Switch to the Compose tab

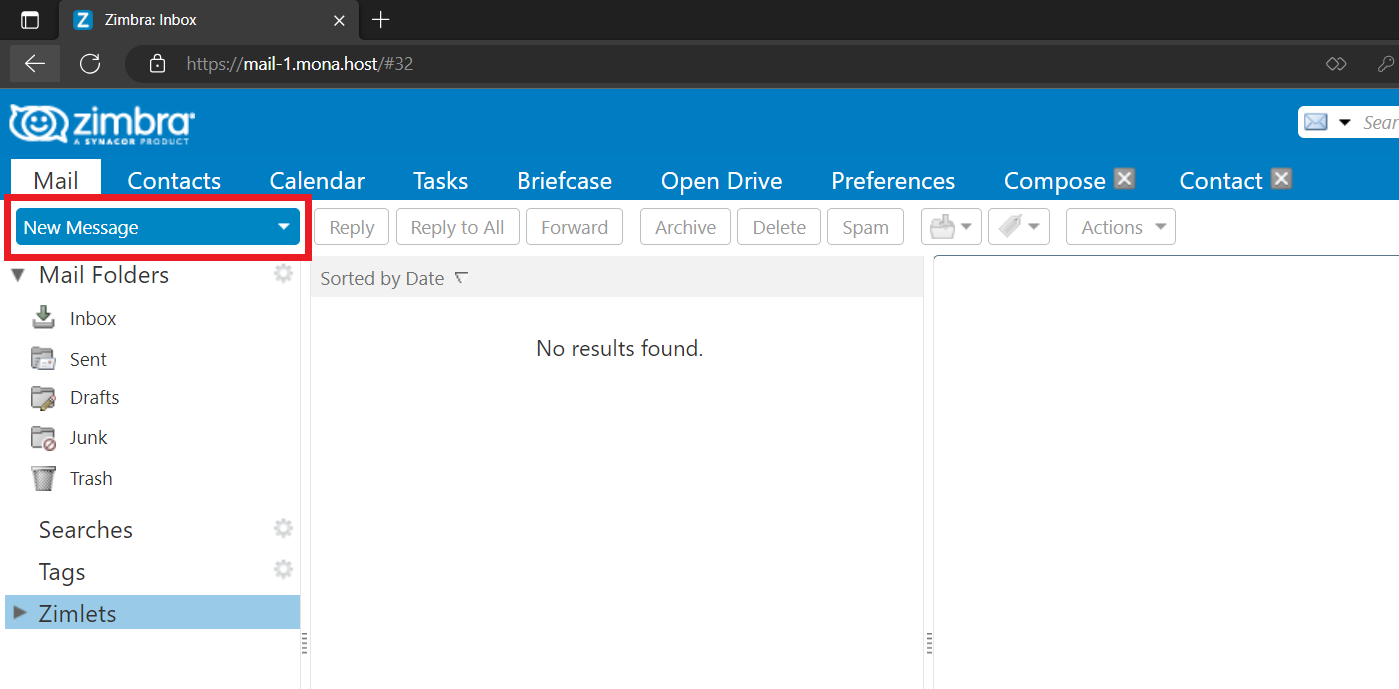tap(1054, 181)
